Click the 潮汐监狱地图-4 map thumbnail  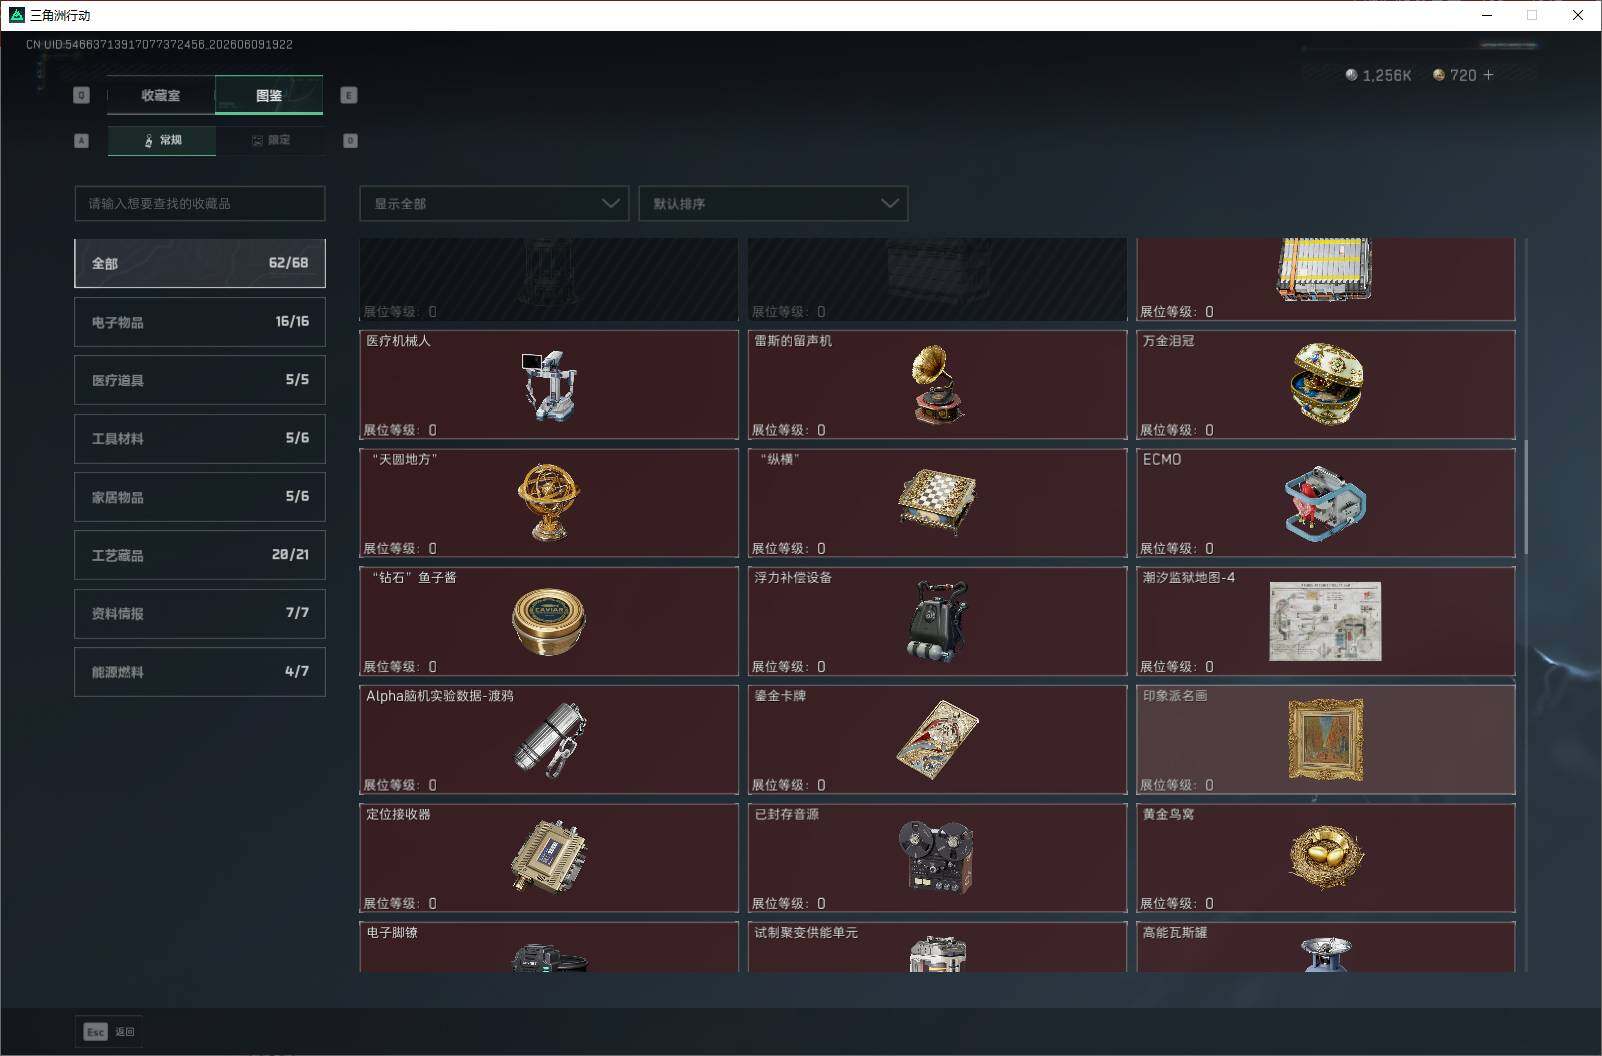[1325, 621]
